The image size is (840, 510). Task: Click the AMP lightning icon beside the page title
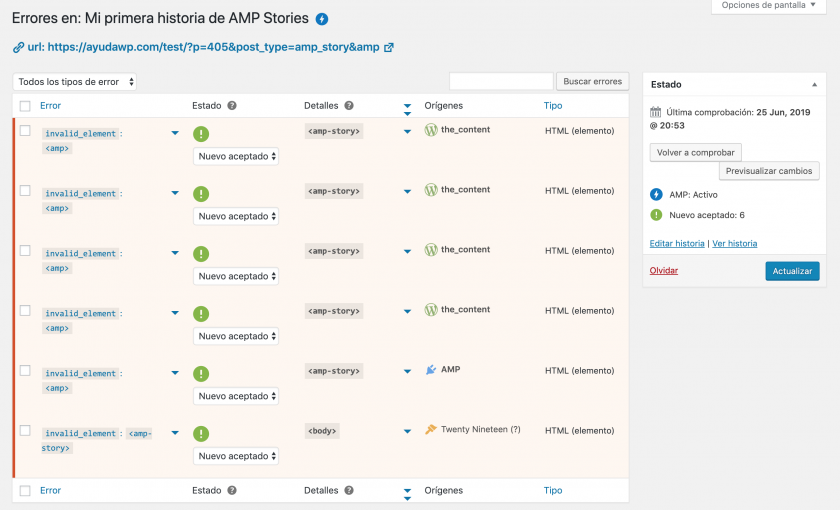click(x=321, y=19)
